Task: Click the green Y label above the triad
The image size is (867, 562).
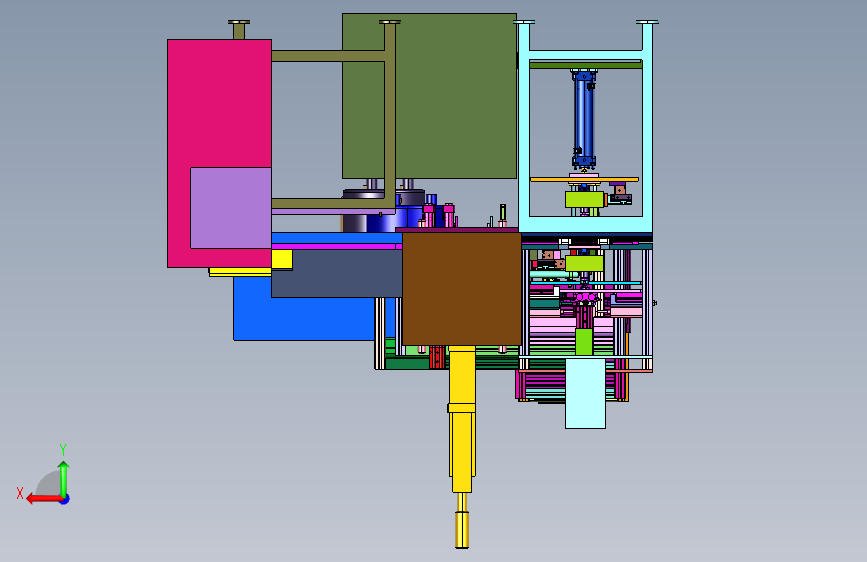Action: point(63,449)
